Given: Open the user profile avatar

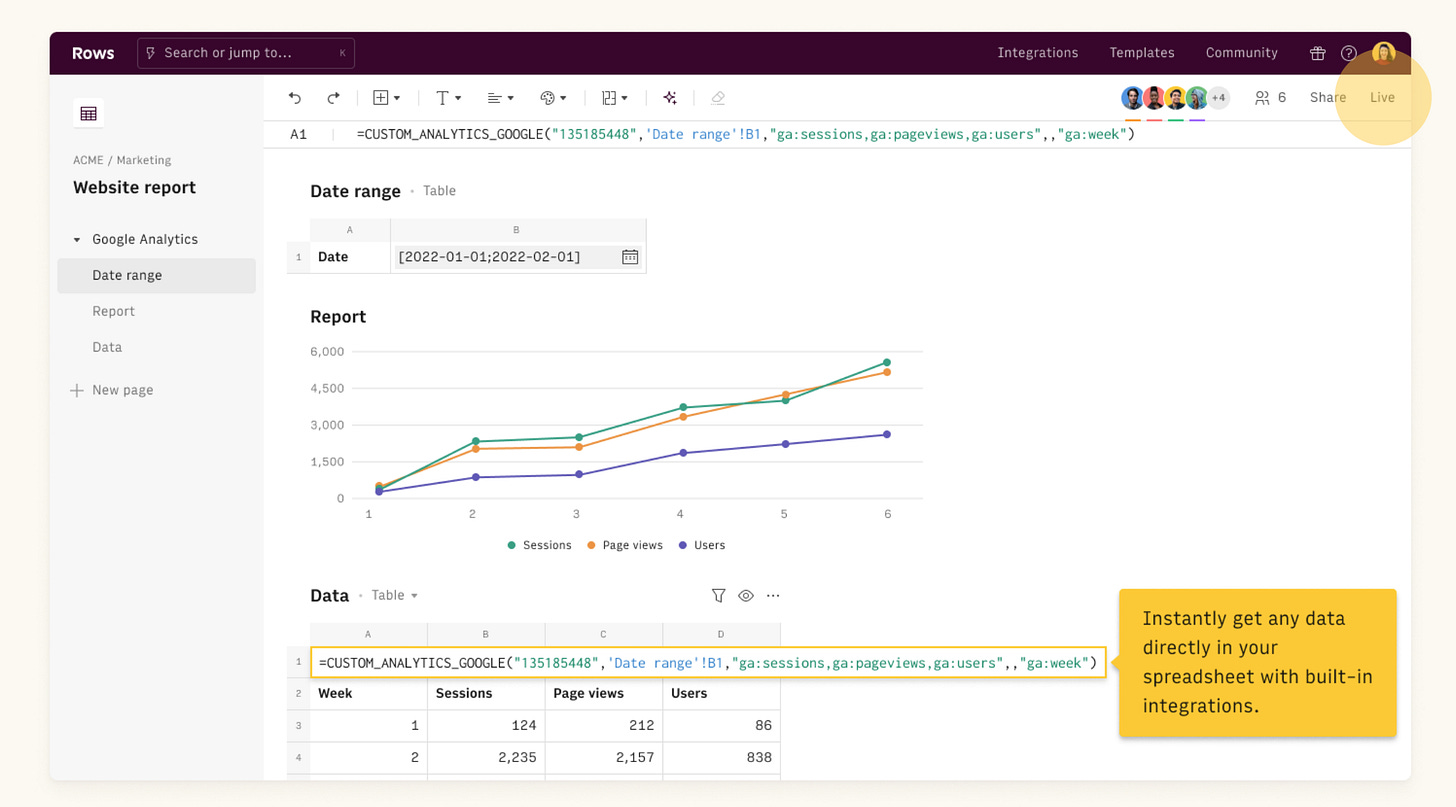Looking at the screenshot, I should click(x=1383, y=53).
